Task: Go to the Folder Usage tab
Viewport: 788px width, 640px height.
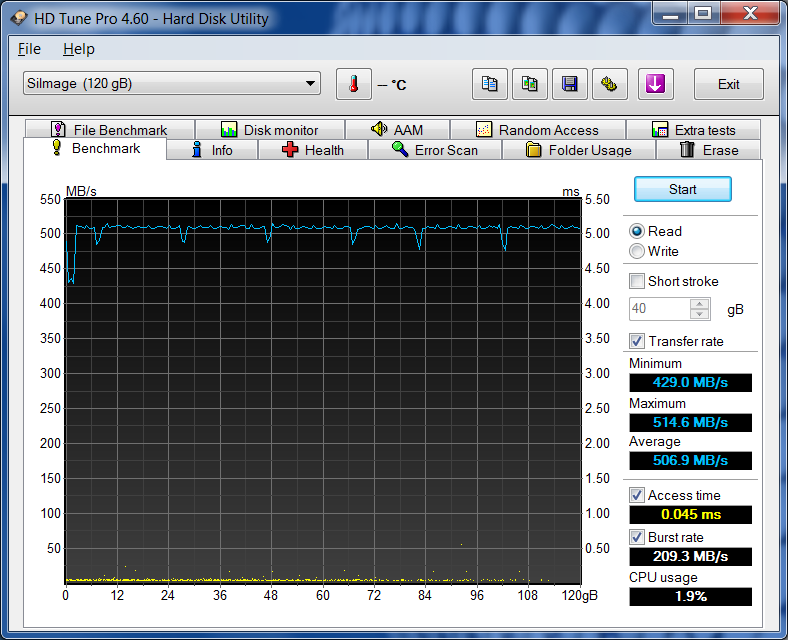Action: click(x=579, y=150)
